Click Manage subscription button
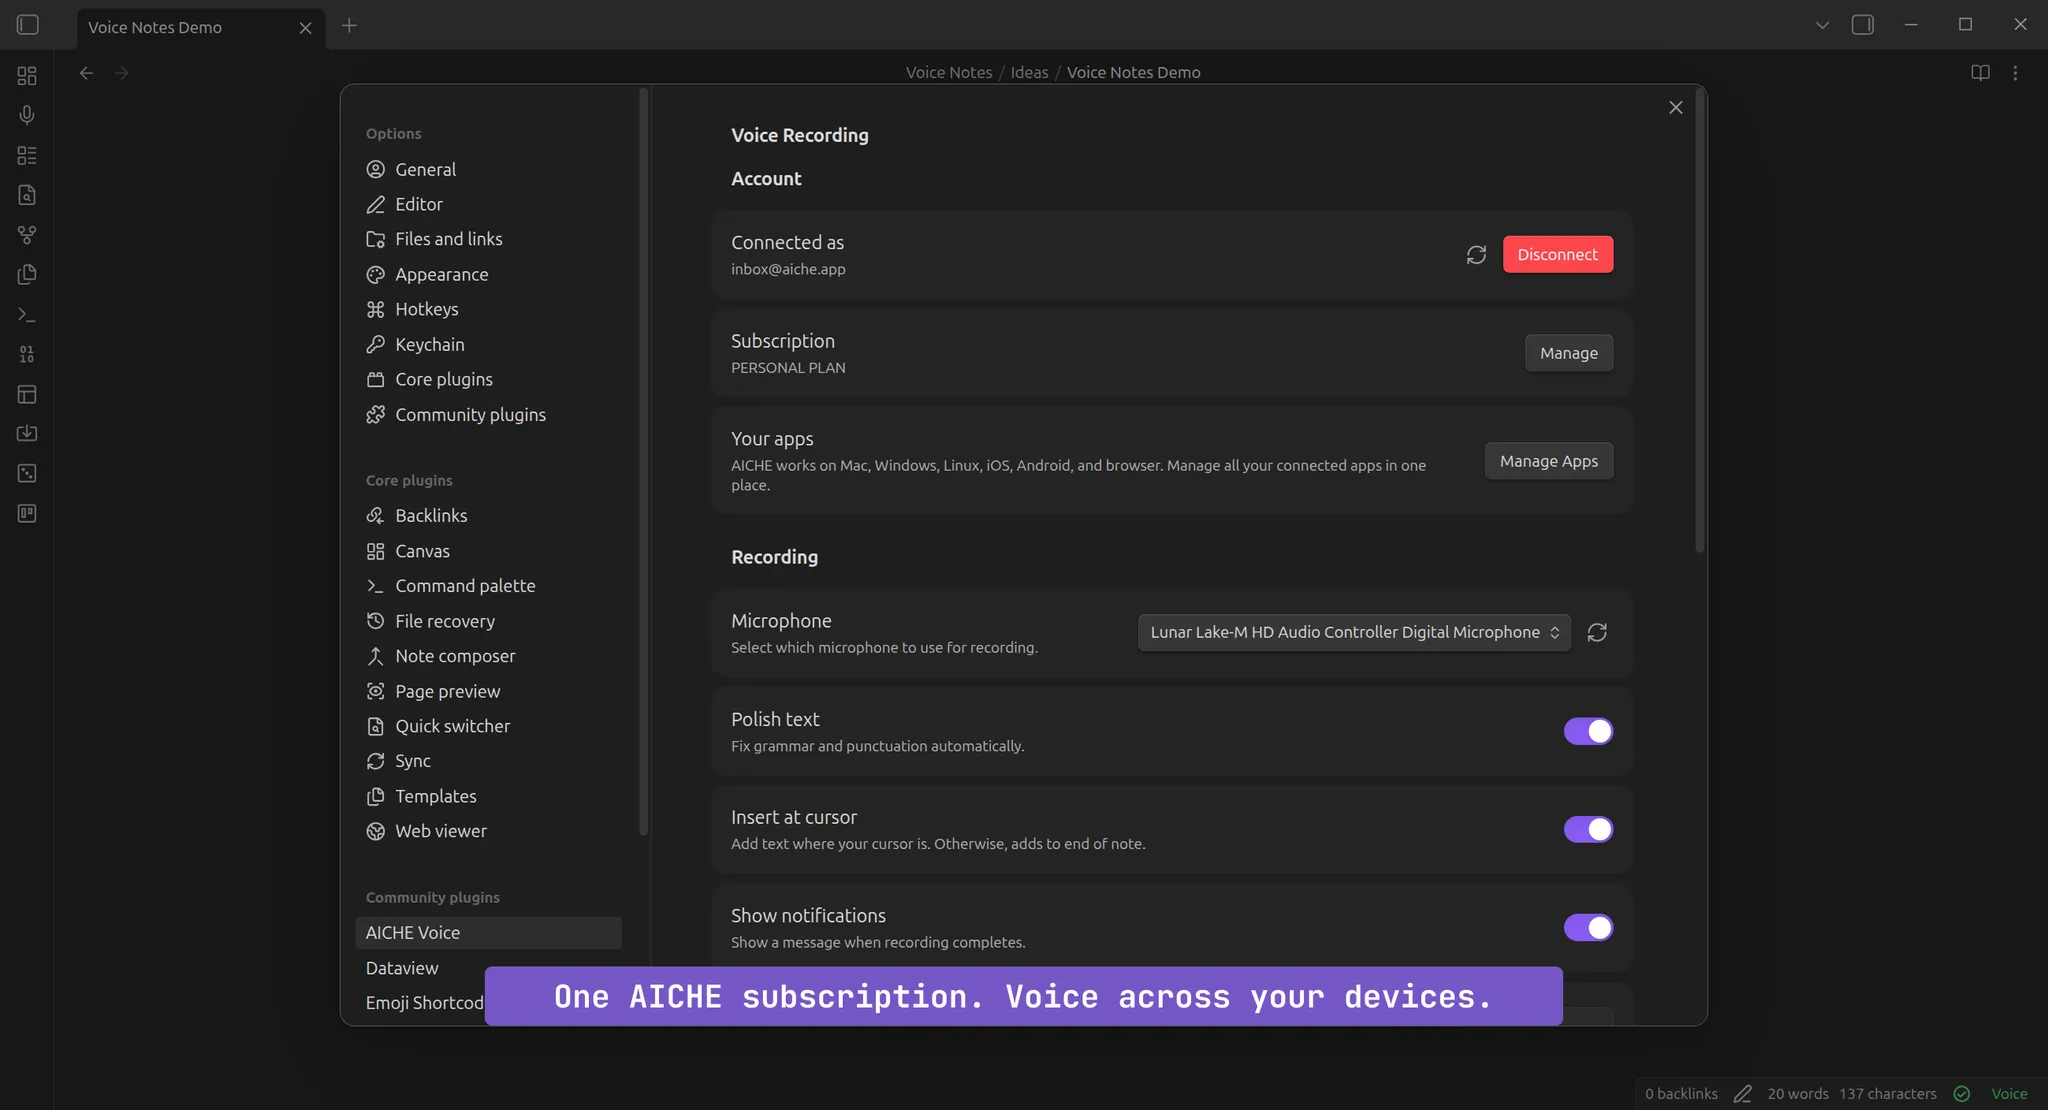Screen dimensions: 2048x1110 (x=1568, y=353)
